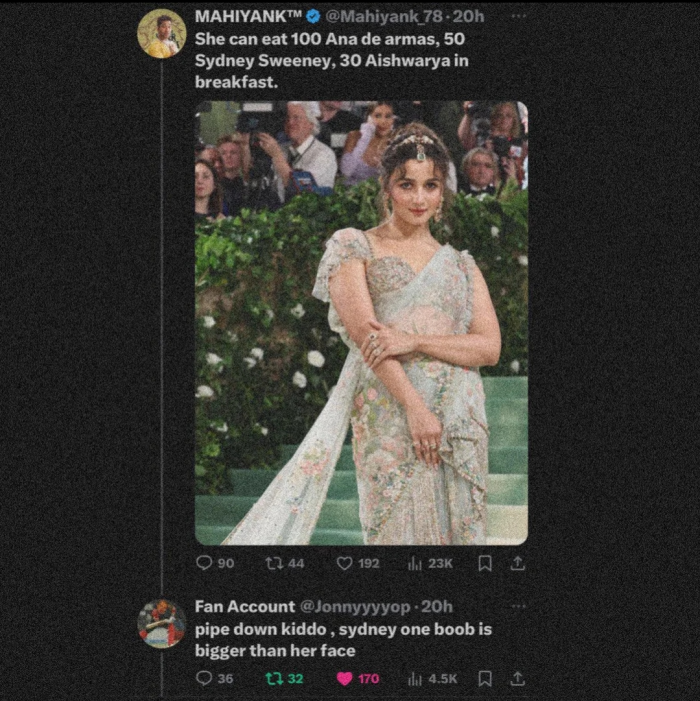
Task: Share the Fan Account reply
Action: [517, 678]
